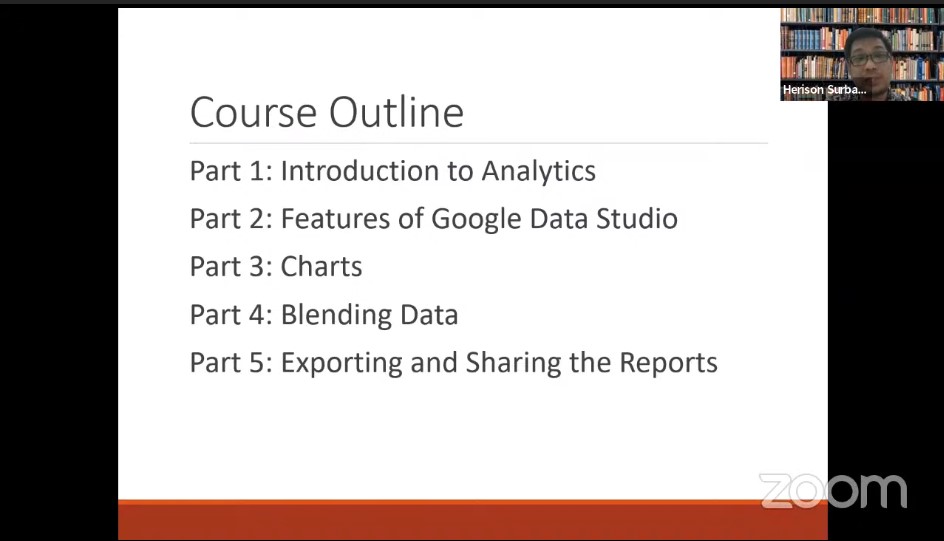Image resolution: width=944 pixels, height=541 pixels.
Task: Select Exporting and Sharing the Reports text
Action: pos(499,363)
